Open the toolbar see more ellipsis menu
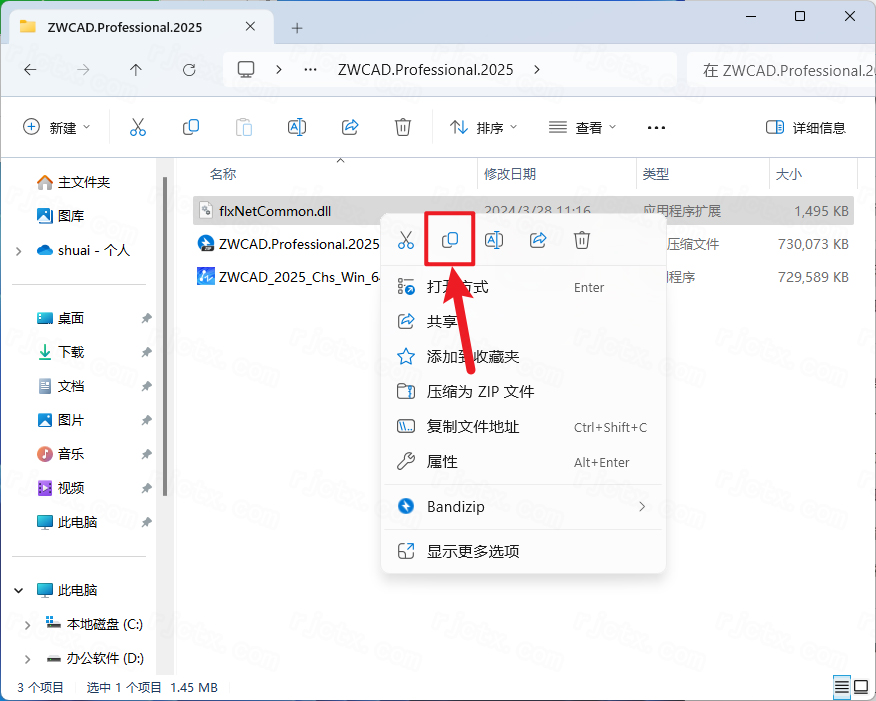 tap(656, 127)
